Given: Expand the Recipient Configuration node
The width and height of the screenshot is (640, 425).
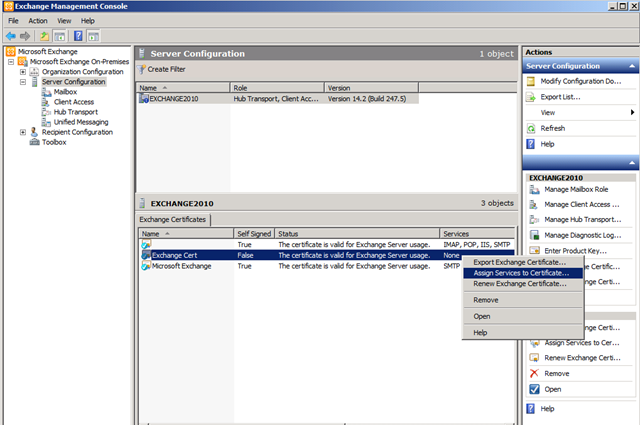Looking at the screenshot, I should (23, 132).
